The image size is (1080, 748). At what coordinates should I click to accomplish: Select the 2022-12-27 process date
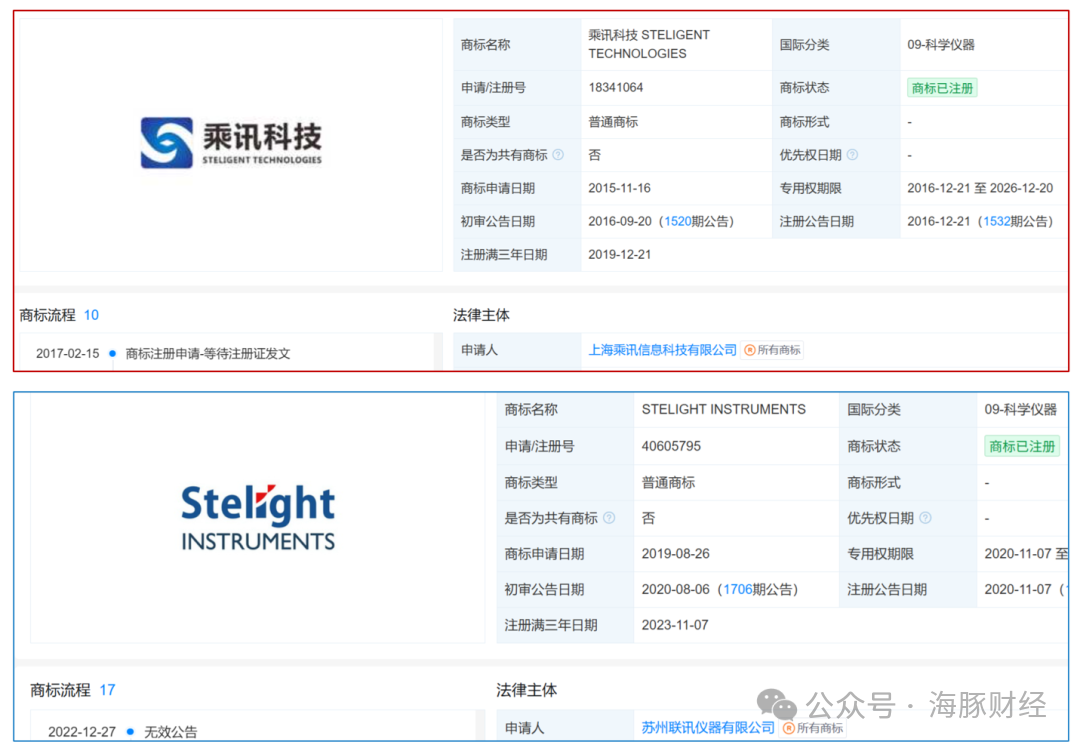tap(82, 731)
